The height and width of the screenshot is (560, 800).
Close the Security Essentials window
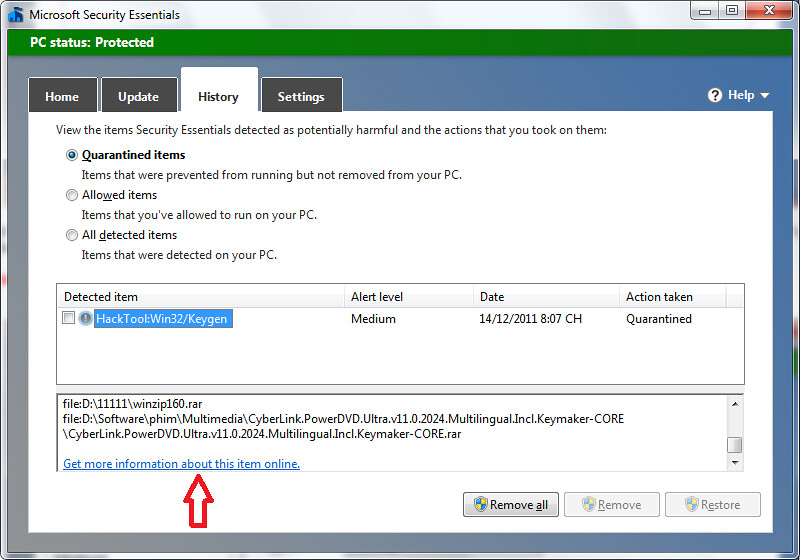pos(769,11)
